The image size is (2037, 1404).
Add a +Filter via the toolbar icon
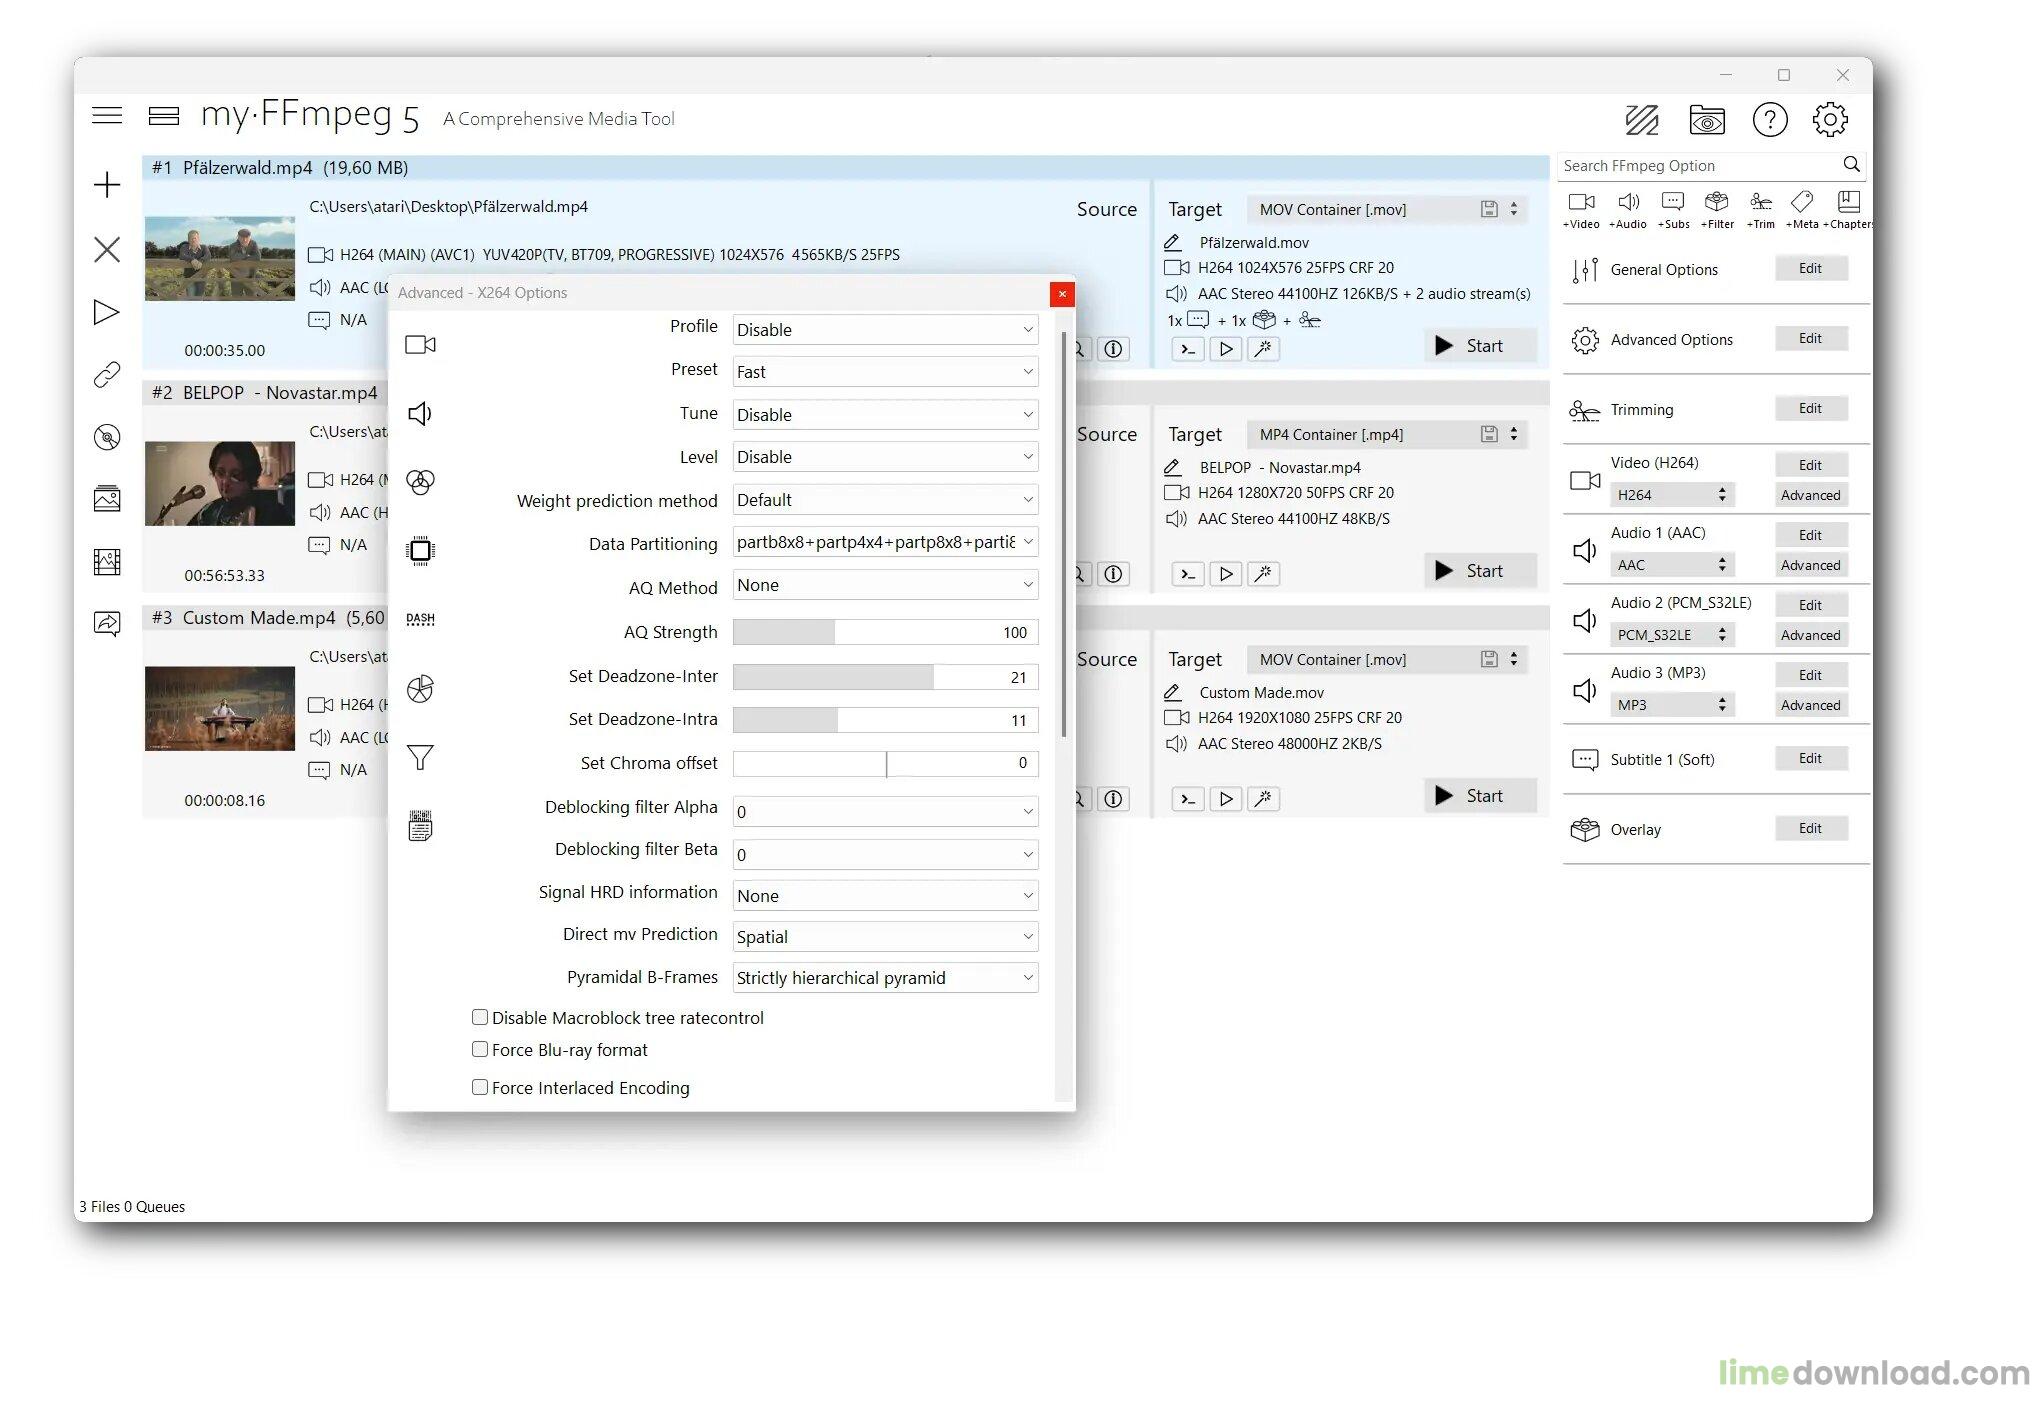coord(1716,203)
